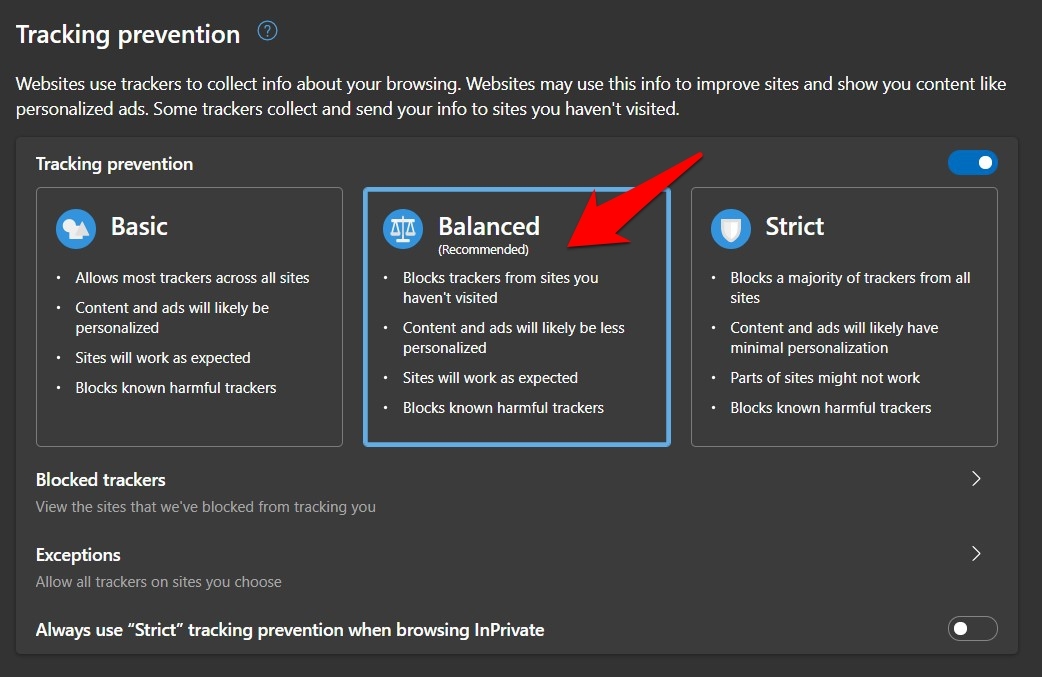This screenshot has width=1042, height=677.
Task: Click the 'Always use Strict tracking prevention' label
Action: [290, 630]
